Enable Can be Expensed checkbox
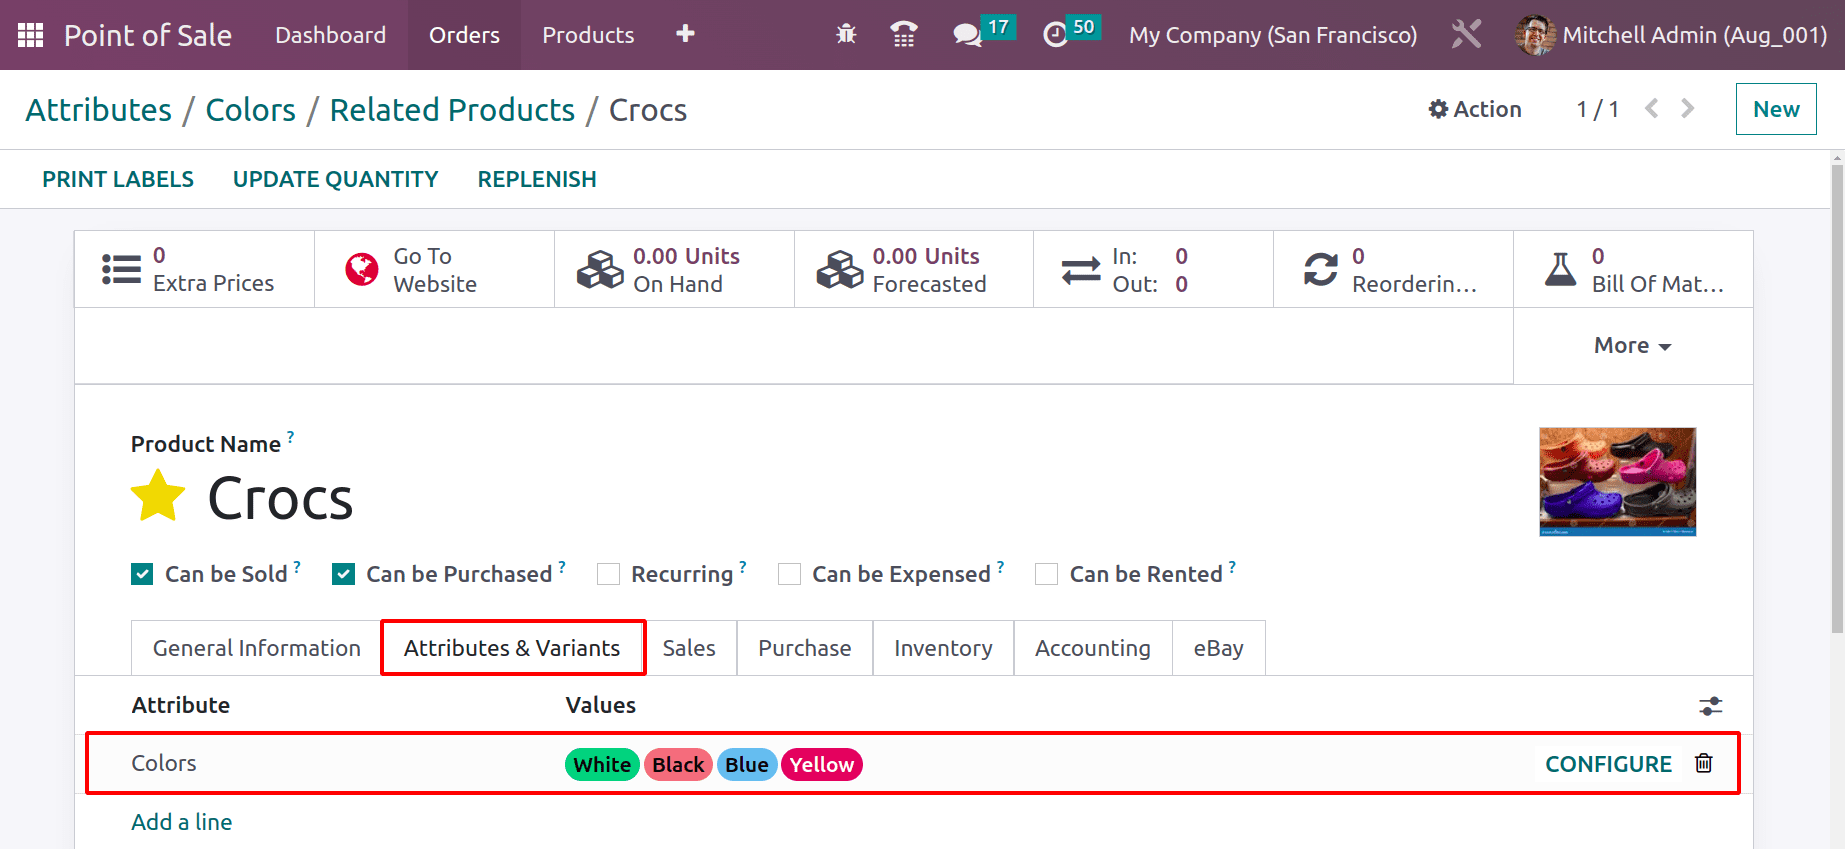This screenshot has width=1845, height=849. coord(789,574)
